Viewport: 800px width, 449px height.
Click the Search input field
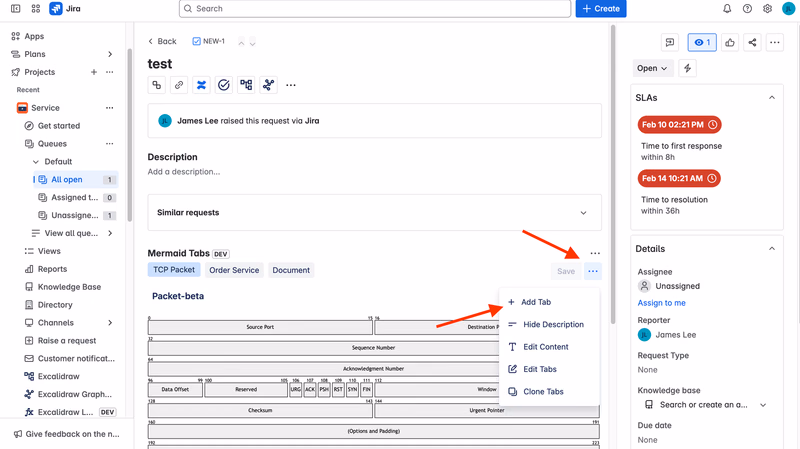[x=375, y=9]
